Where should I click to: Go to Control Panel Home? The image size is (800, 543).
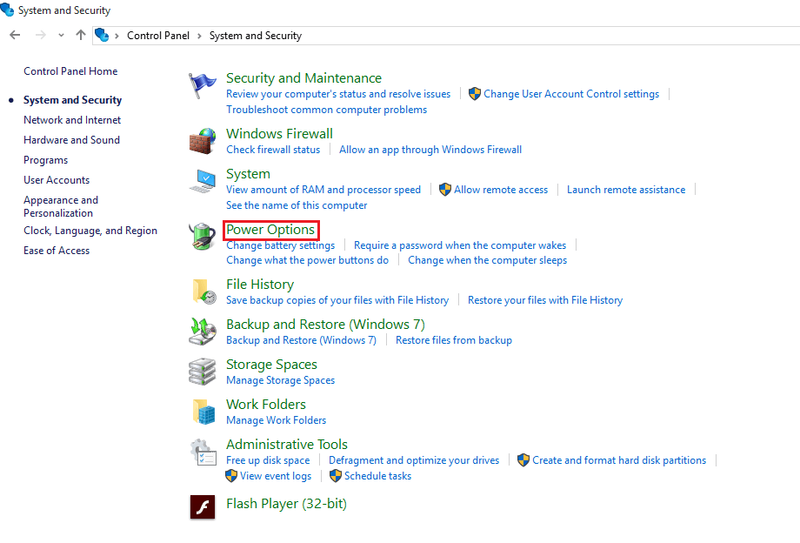coord(70,71)
